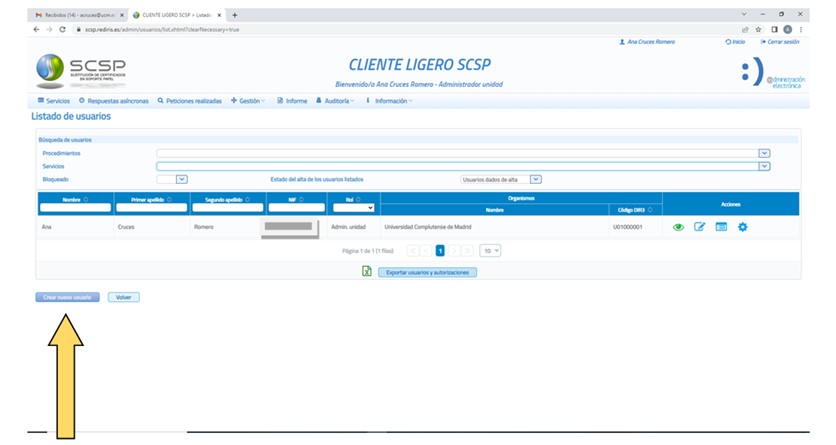Change rows per page dropdown showing 10
The image size is (836, 445).
click(x=490, y=250)
